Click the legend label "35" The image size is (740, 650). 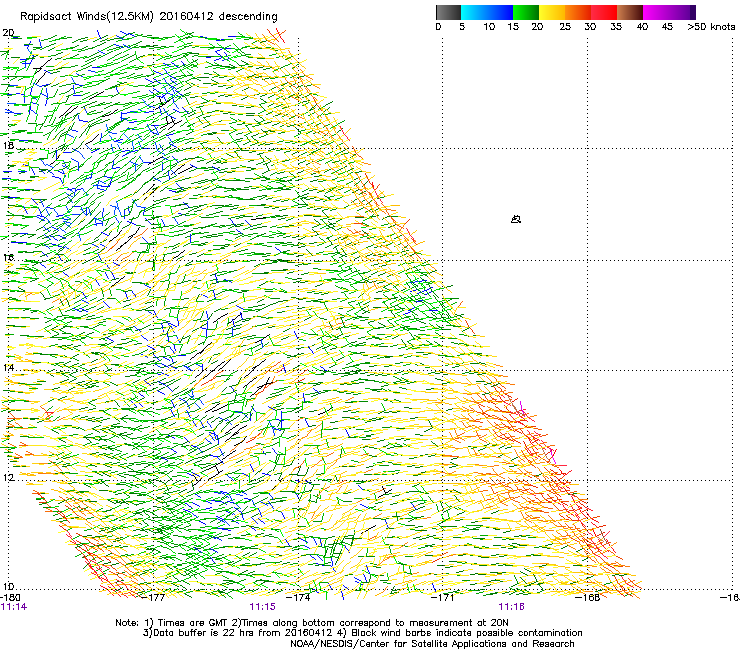616,27
